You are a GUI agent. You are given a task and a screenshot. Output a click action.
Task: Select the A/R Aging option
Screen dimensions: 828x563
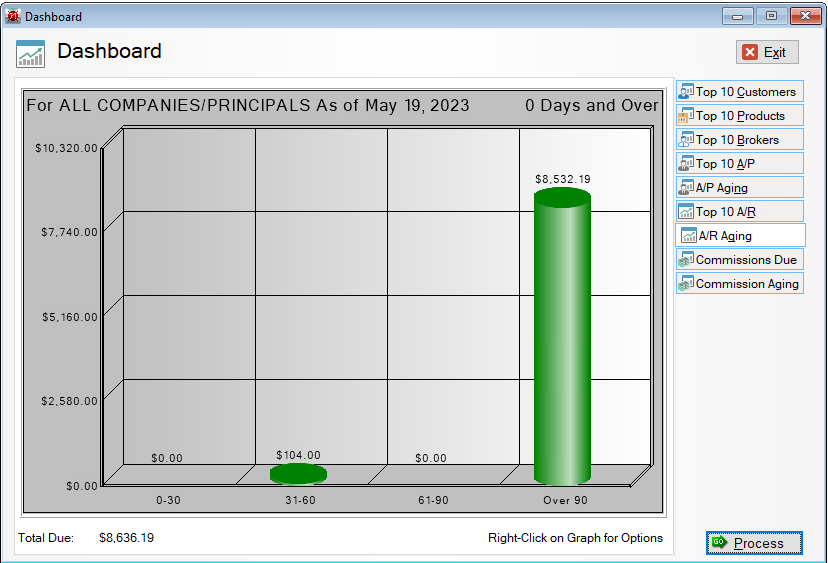(740, 236)
